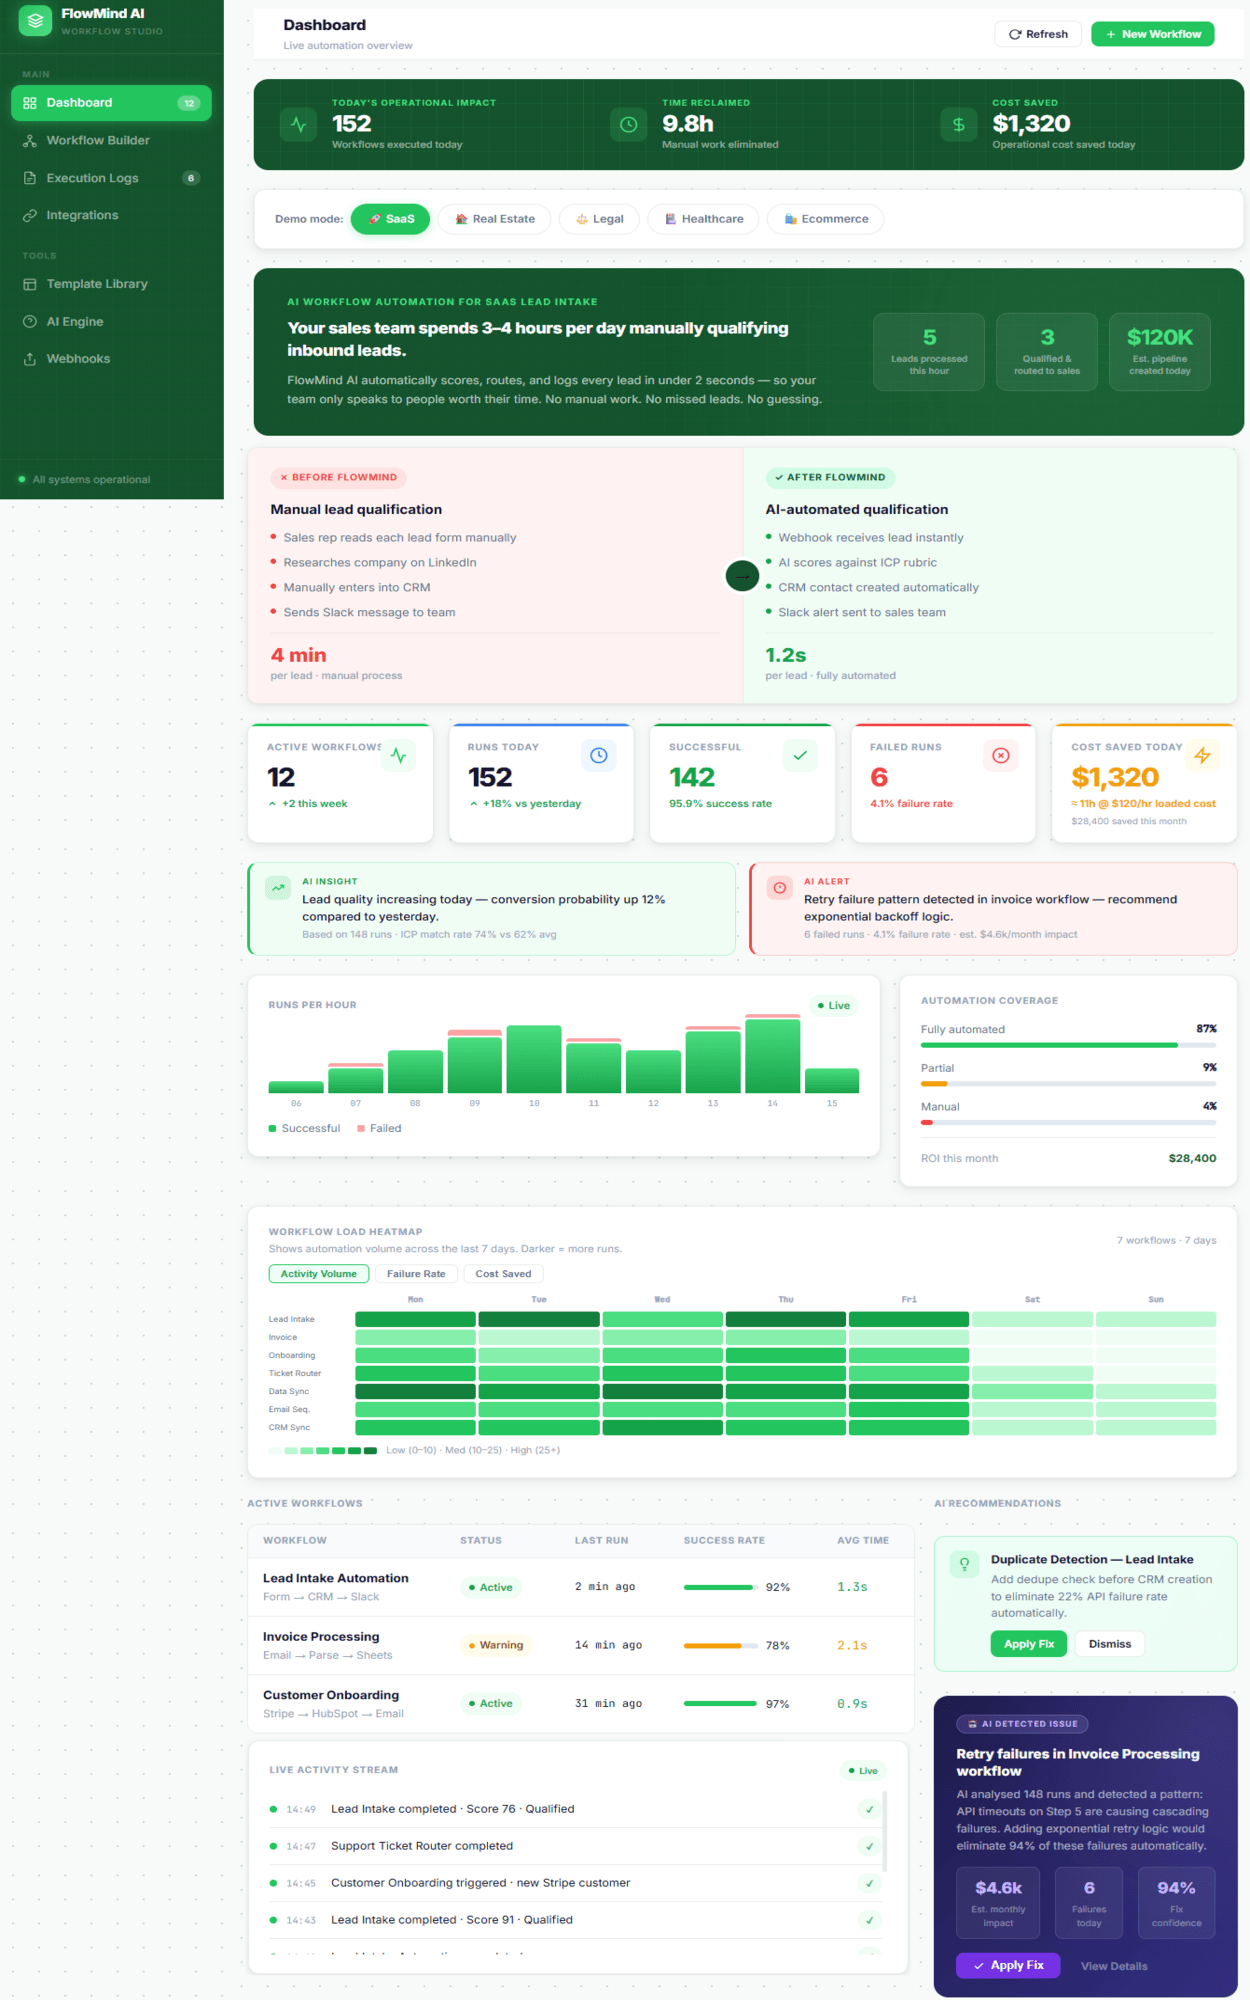Click the Dashboard grid icon in sidebar
Image resolution: width=1250 pixels, height=2000 pixels.
pos(30,103)
